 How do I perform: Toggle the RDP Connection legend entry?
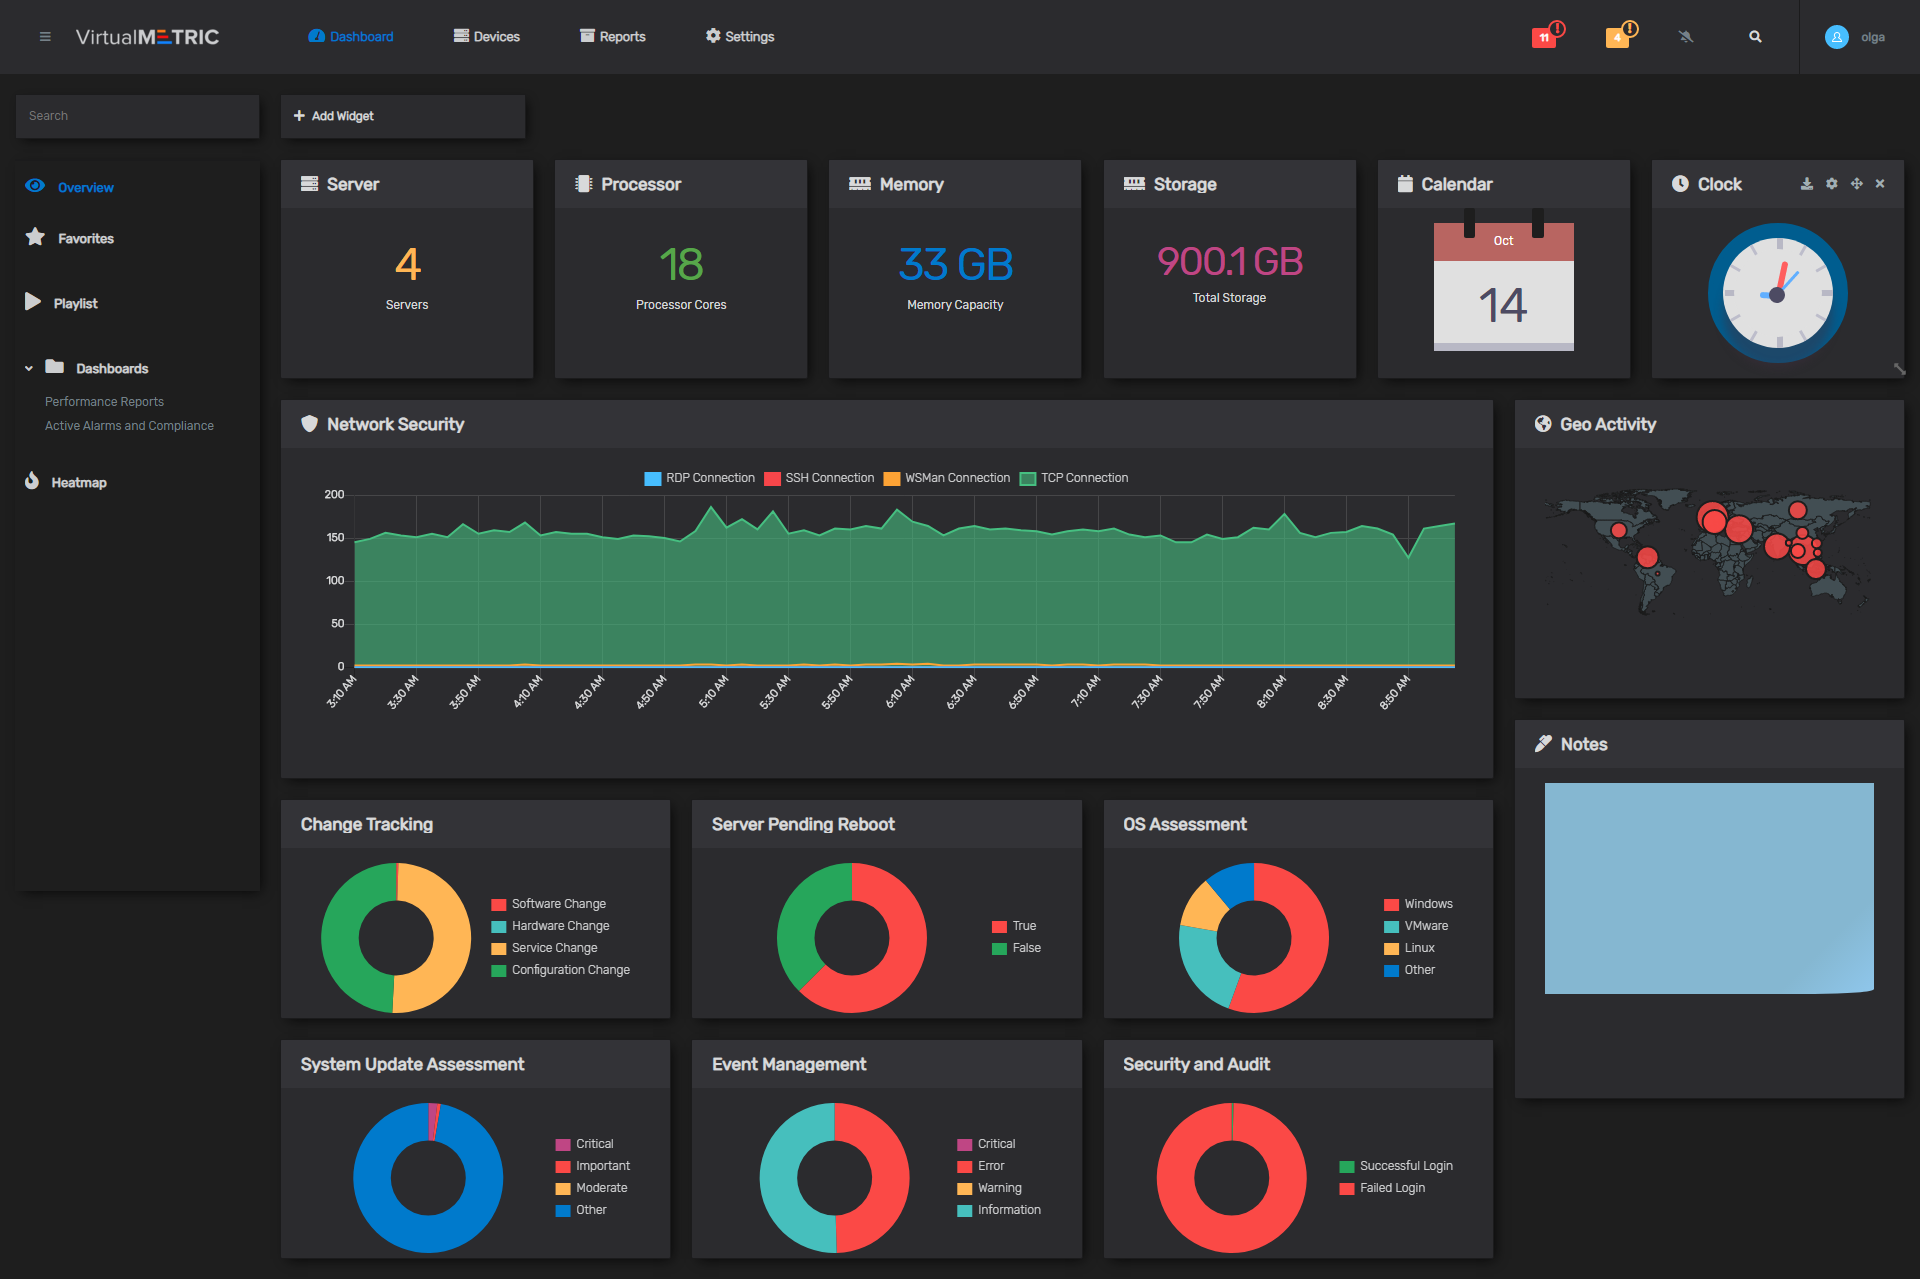[x=700, y=478]
